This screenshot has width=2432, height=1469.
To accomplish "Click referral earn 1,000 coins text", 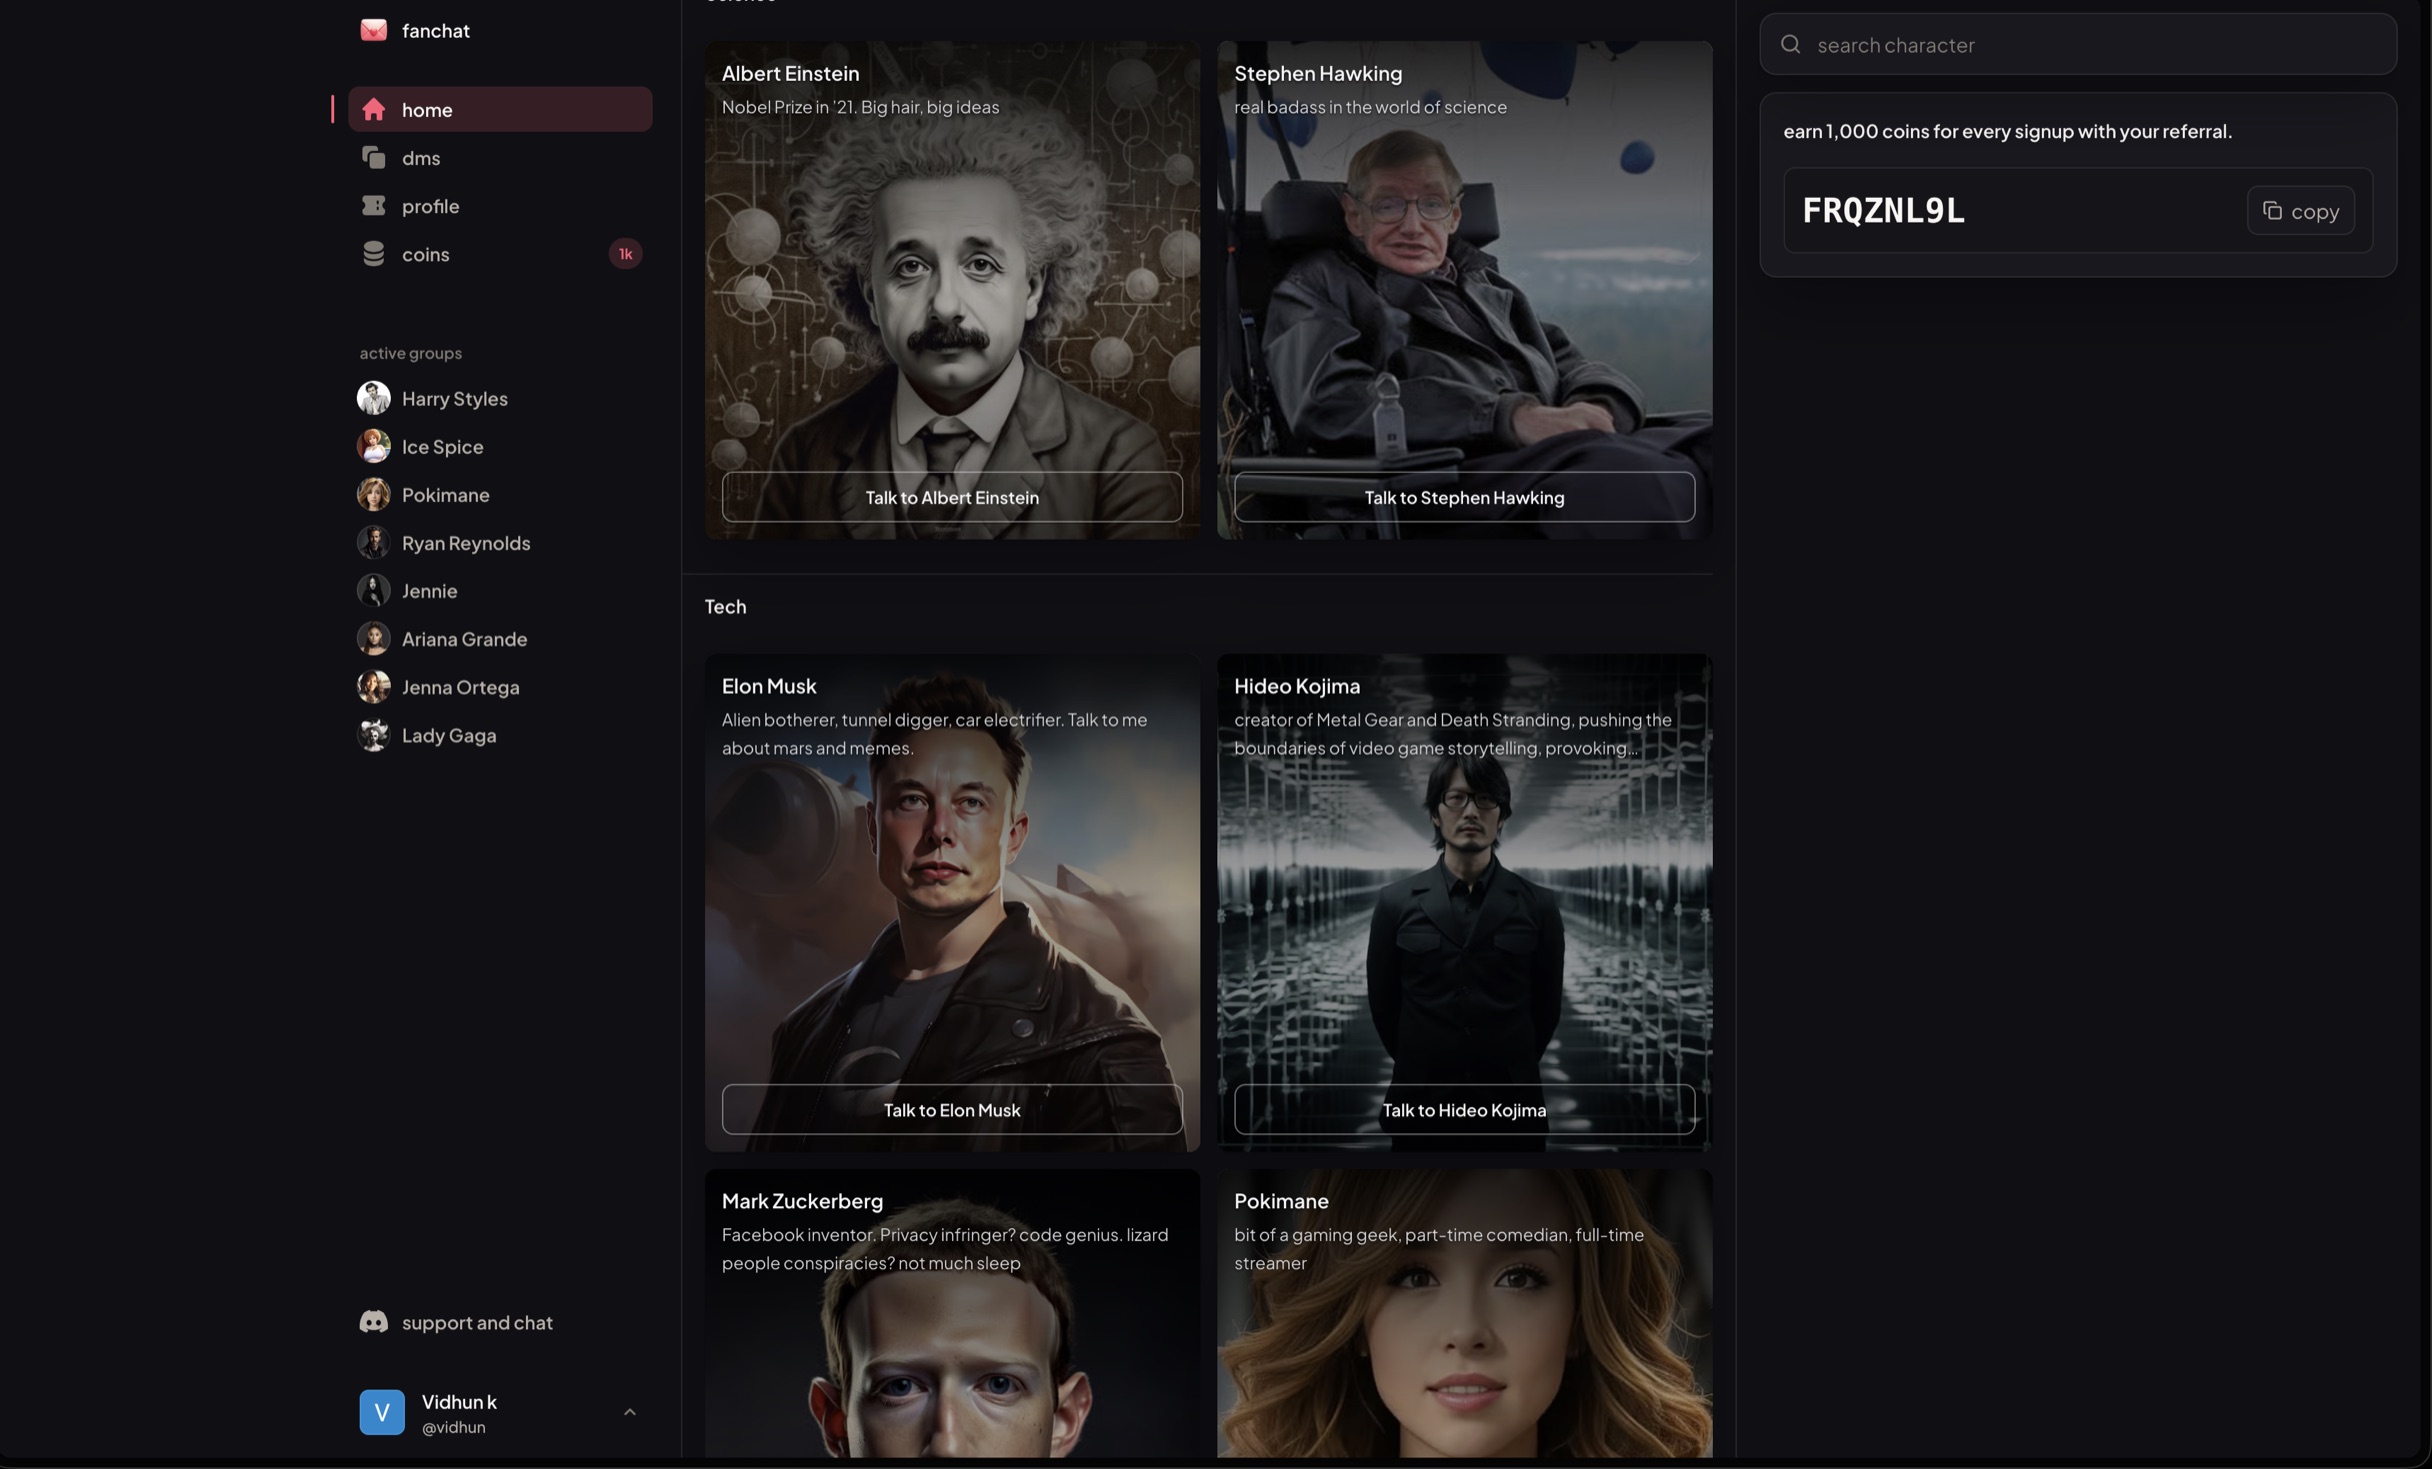I will tap(2007, 131).
